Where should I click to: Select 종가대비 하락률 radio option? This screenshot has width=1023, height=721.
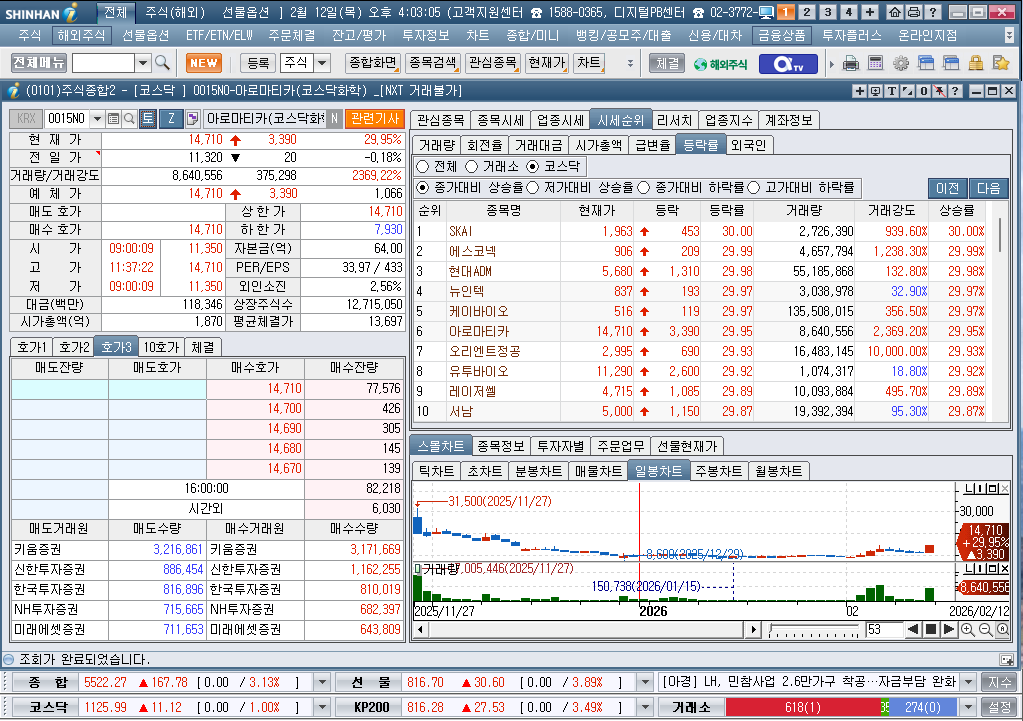pyautogui.click(x=644, y=188)
